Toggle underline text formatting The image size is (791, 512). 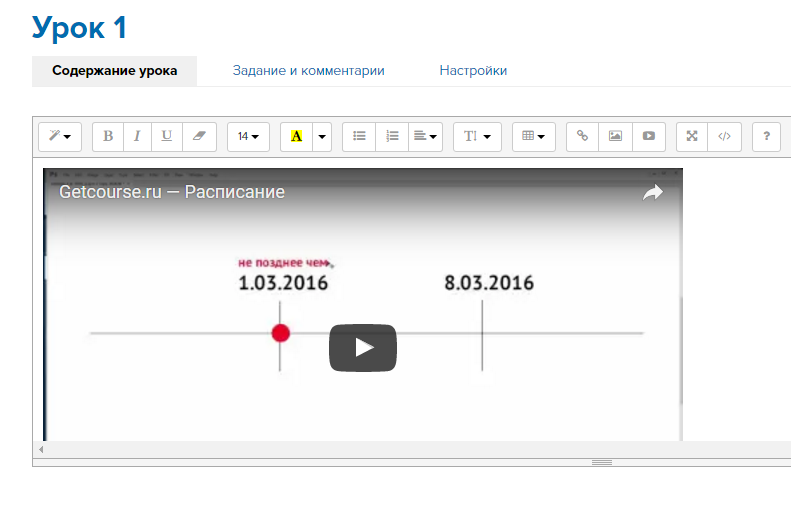(x=166, y=136)
